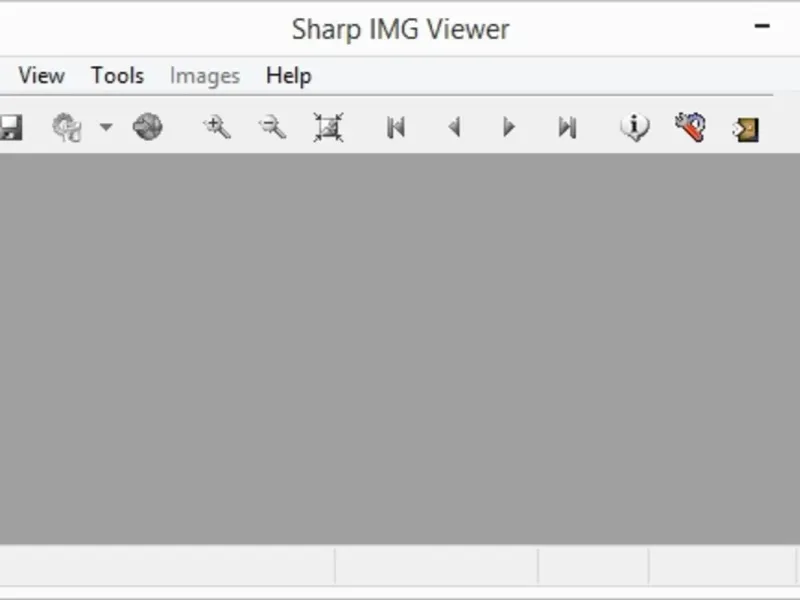Open the Help menu
The height and width of the screenshot is (600, 800).
(289, 76)
